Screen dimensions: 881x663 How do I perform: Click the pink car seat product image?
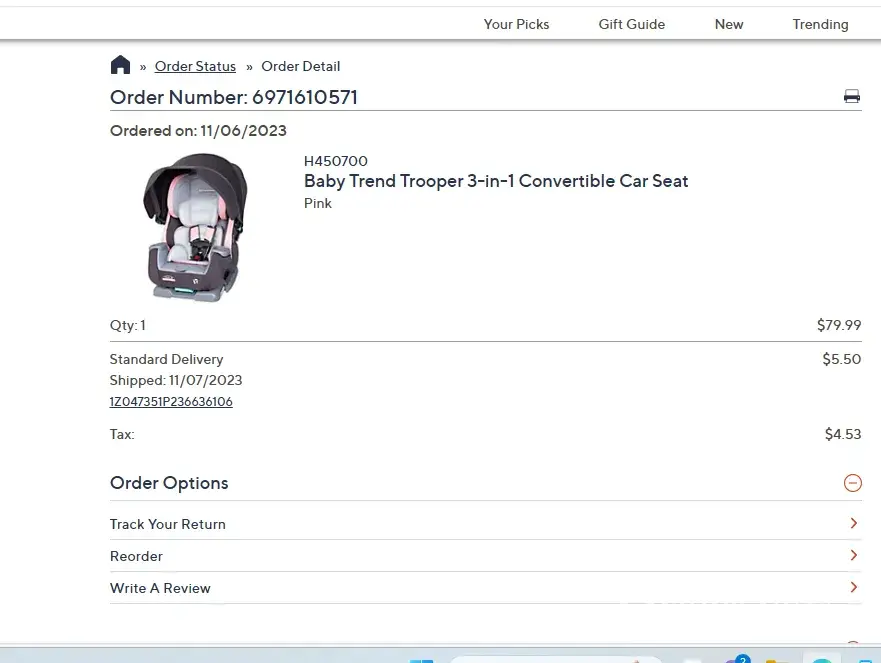click(x=196, y=228)
